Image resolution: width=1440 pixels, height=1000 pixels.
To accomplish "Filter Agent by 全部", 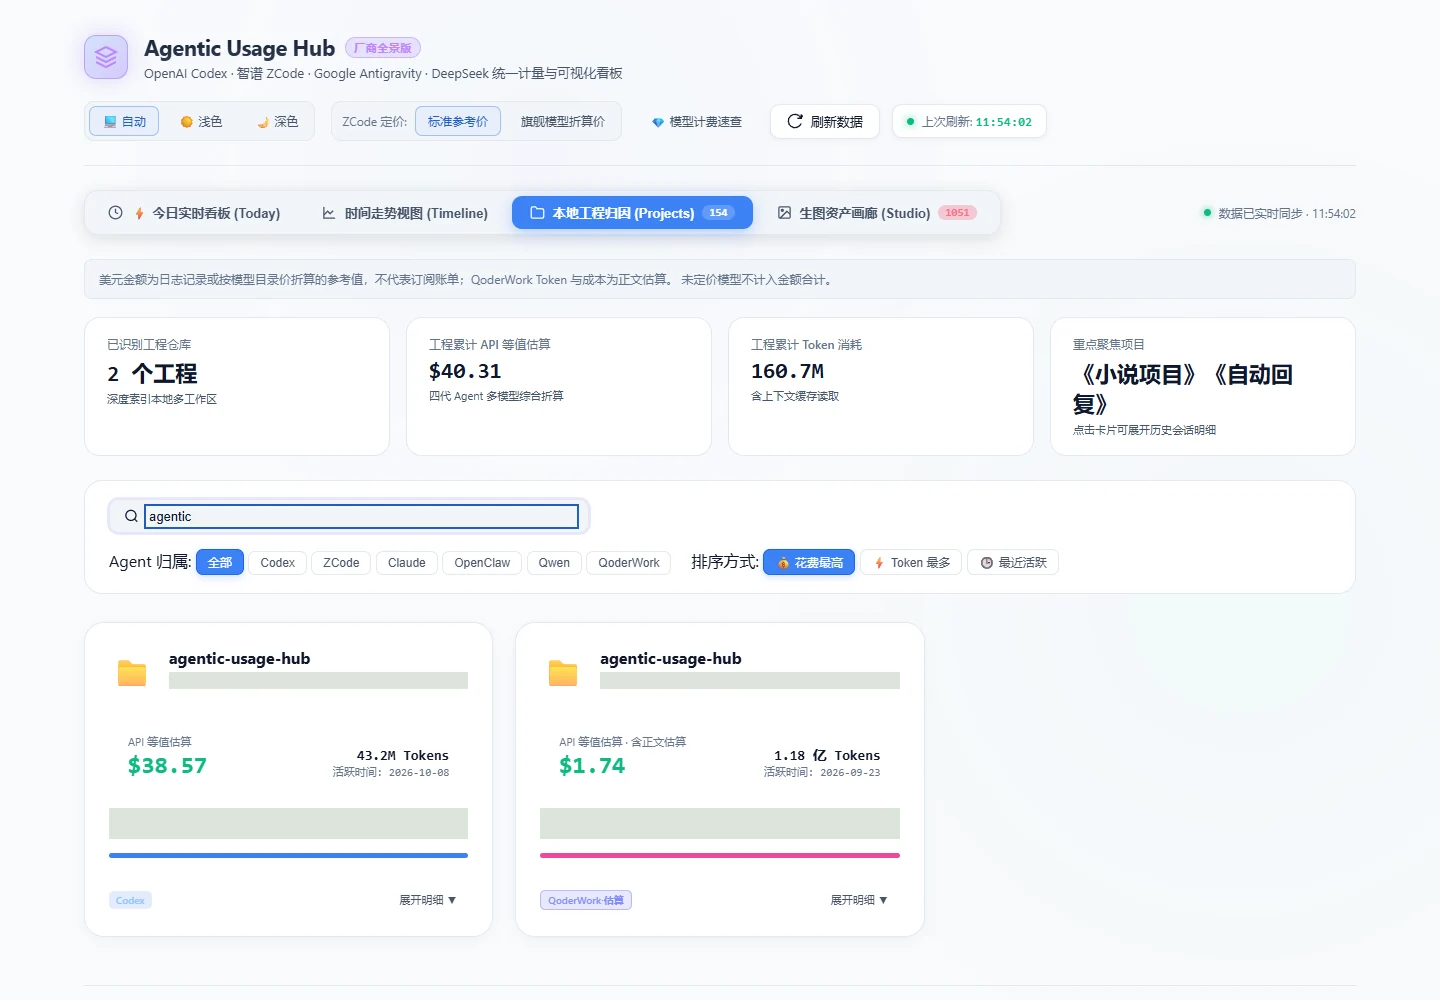I will 220,563.
